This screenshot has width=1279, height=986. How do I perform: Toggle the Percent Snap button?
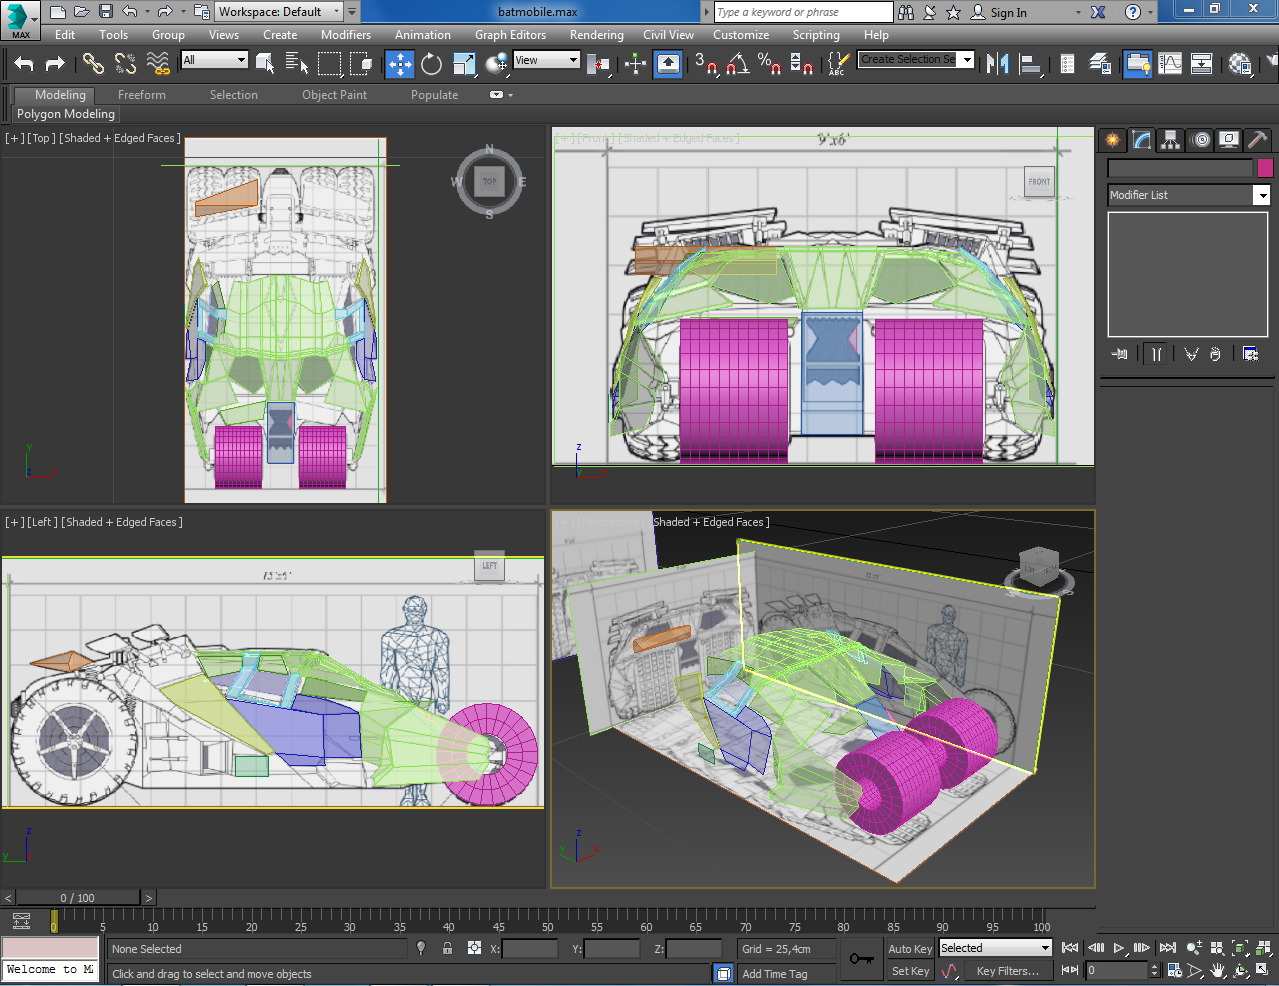pos(769,64)
